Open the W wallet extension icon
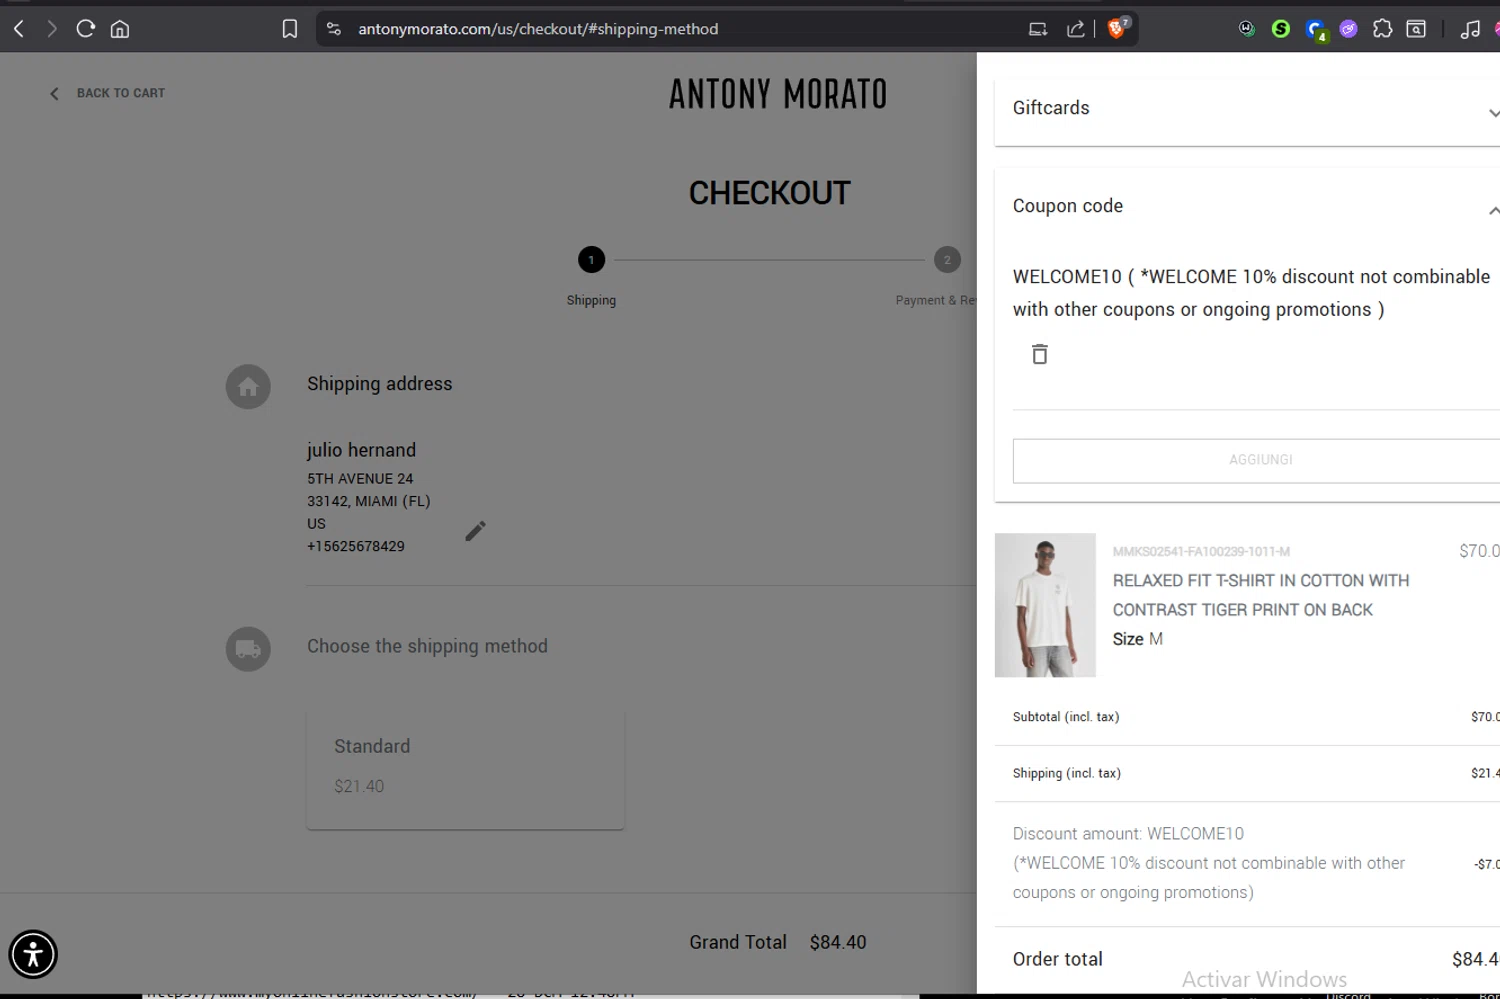The height and width of the screenshot is (999, 1500). click(1247, 29)
